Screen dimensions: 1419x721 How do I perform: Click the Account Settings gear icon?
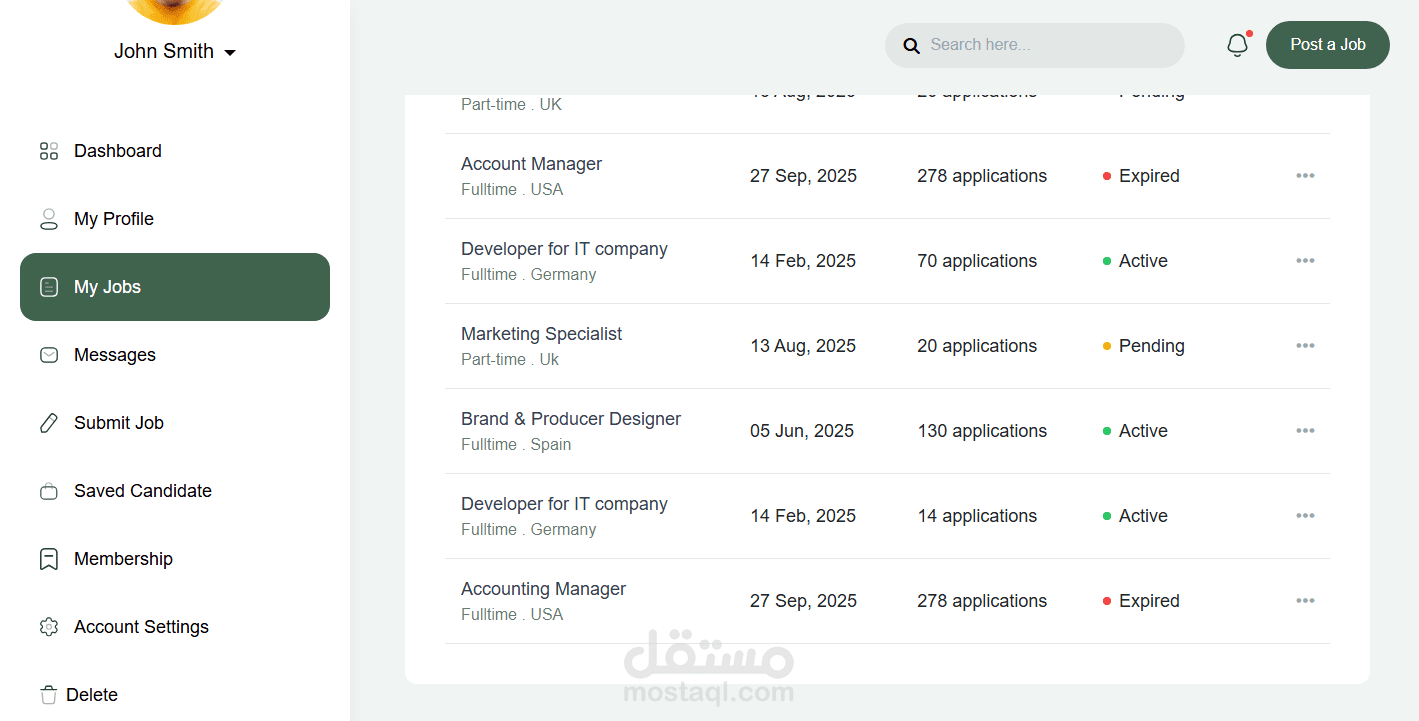pyautogui.click(x=49, y=627)
